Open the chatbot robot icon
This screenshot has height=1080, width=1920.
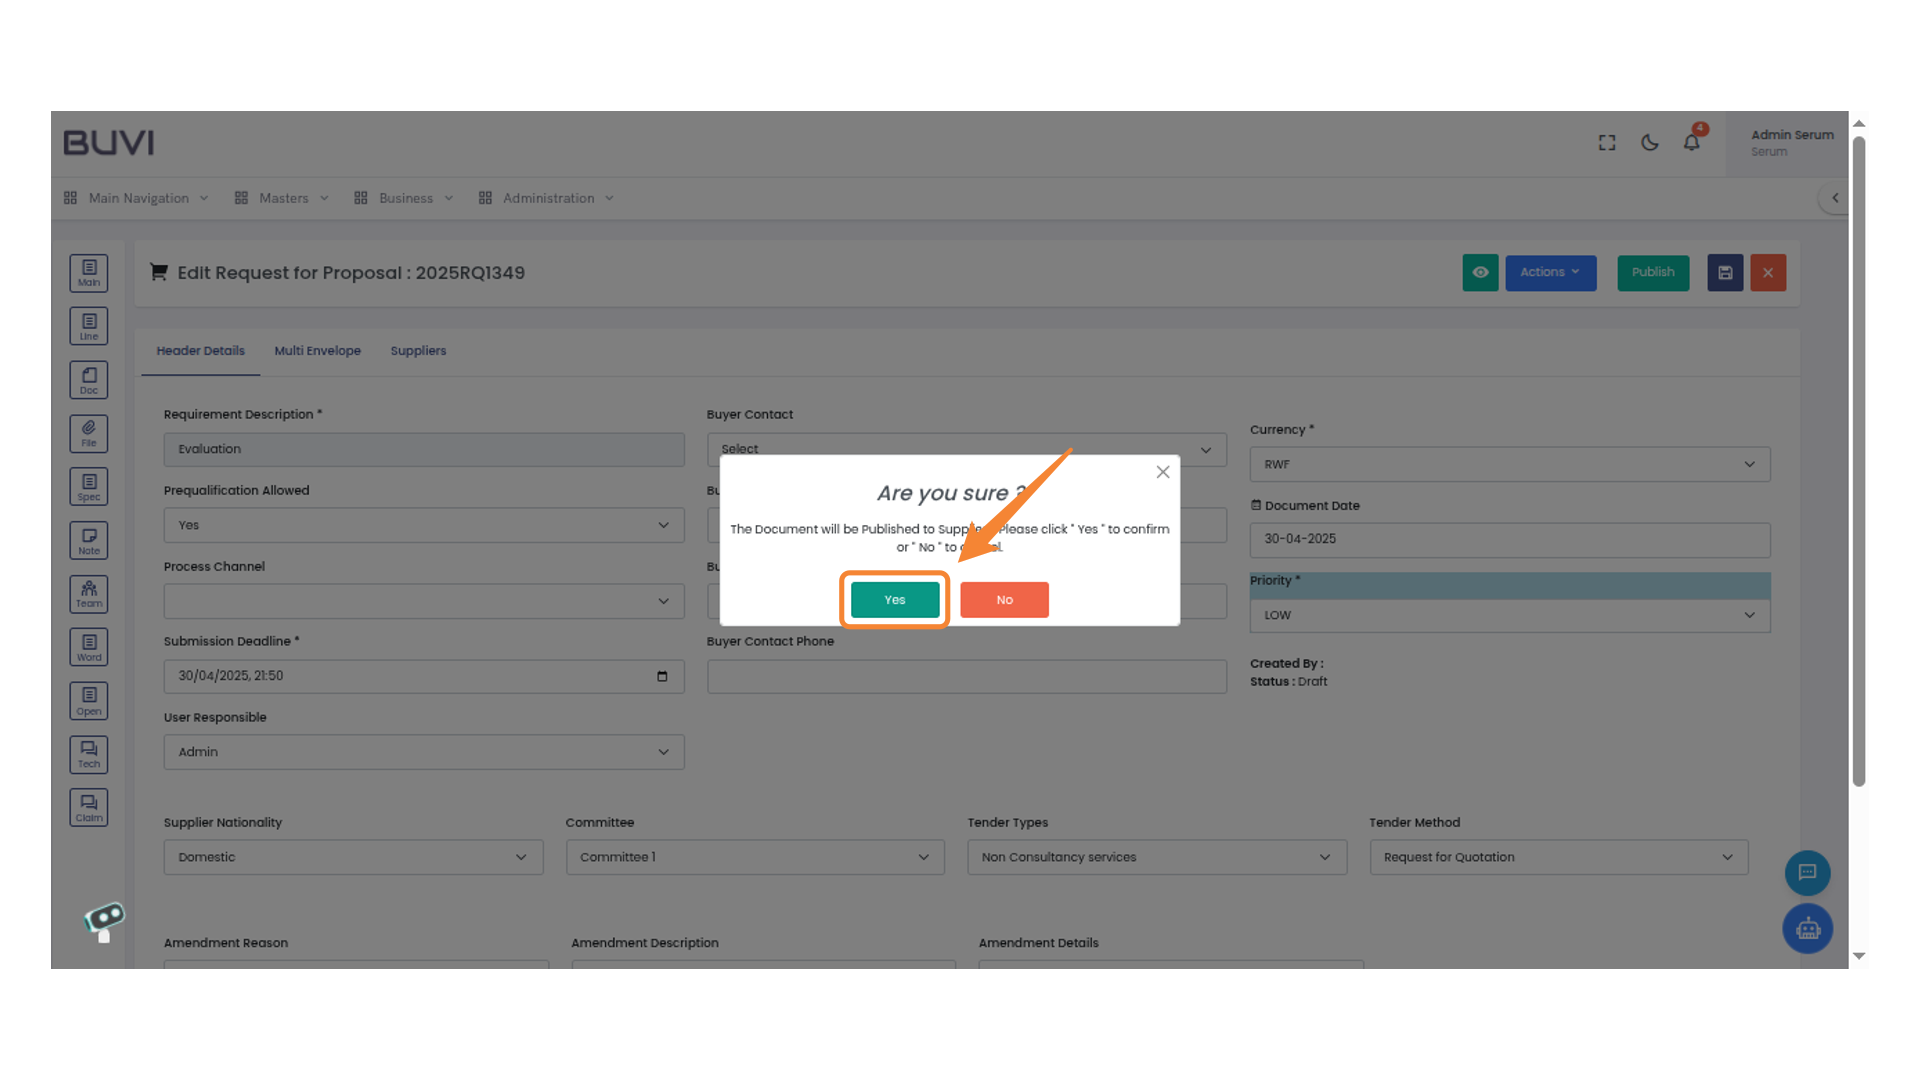(x=1807, y=929)
